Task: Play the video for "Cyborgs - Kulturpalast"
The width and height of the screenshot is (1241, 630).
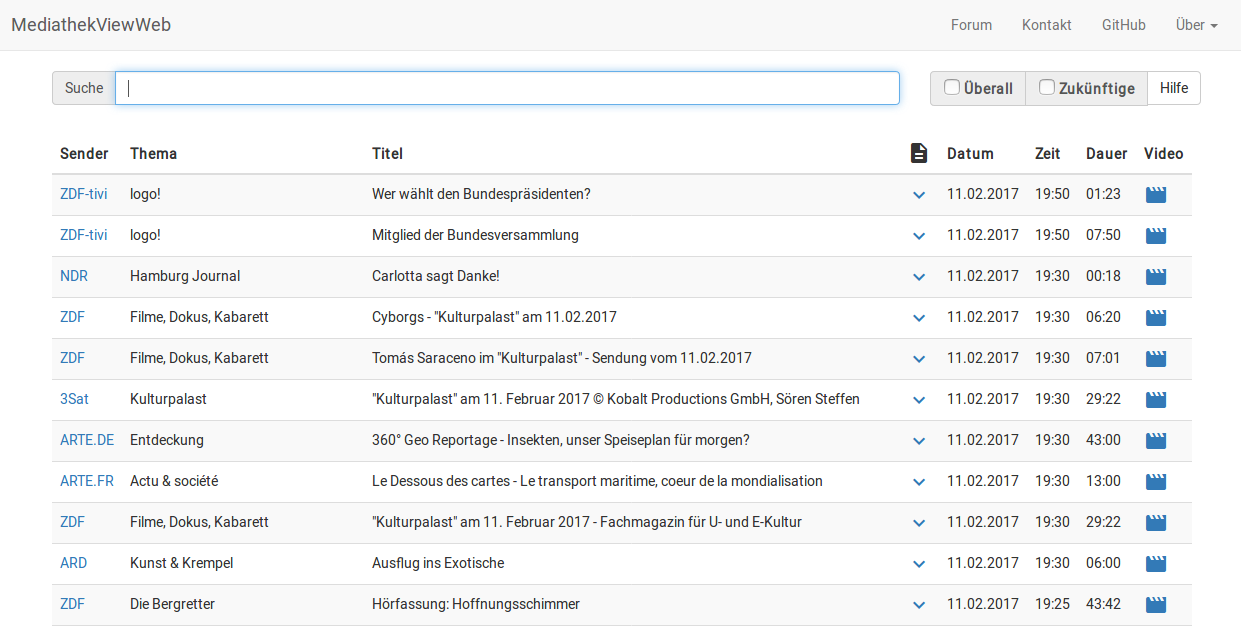Action: [x=1155, y=317]
